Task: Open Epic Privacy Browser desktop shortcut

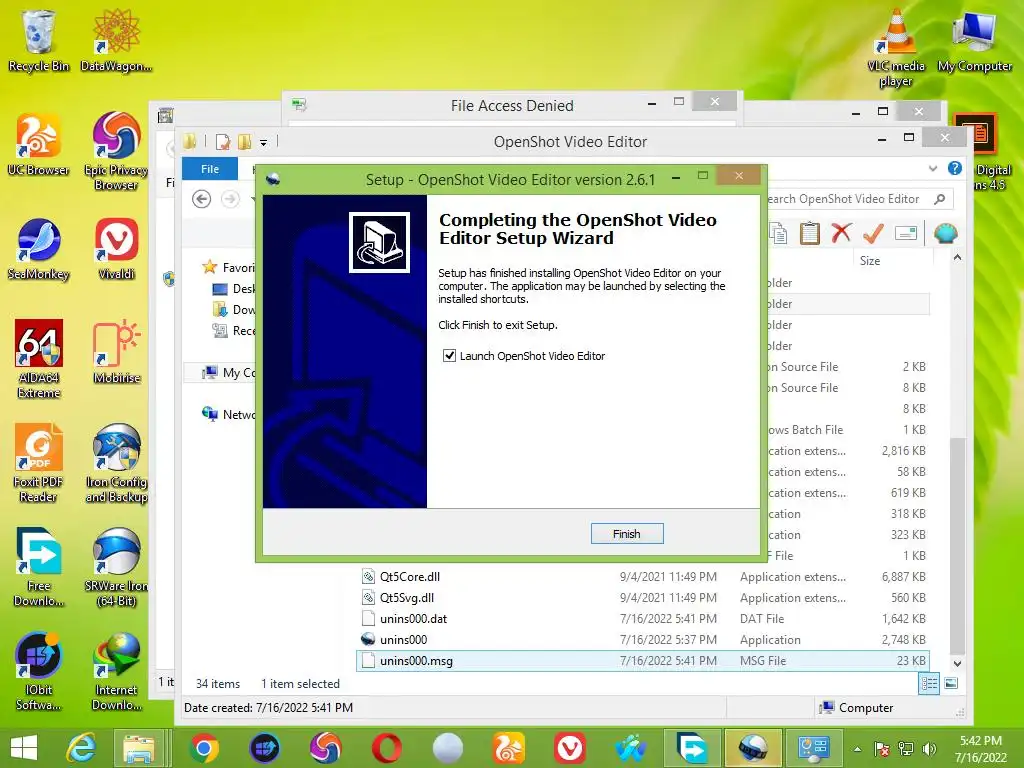Action: point(116,152)
